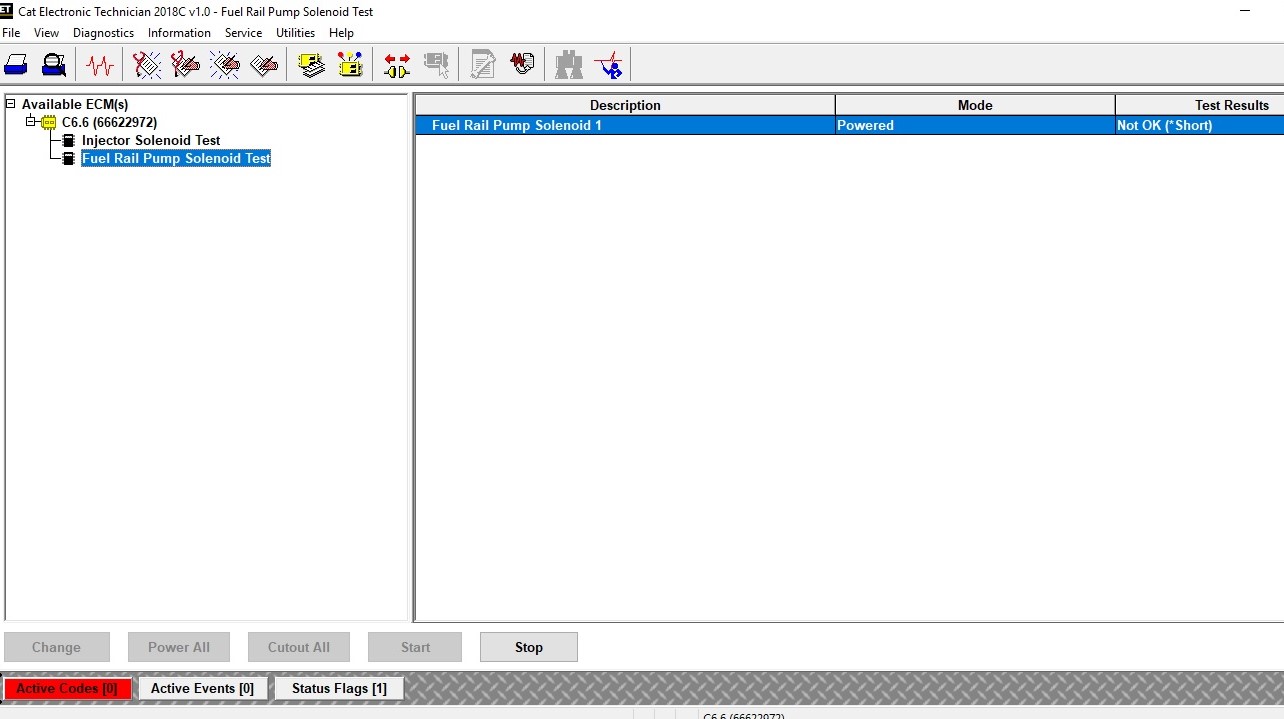Open the Help menu
1284x719 pixels.
(x=341, y=33)
